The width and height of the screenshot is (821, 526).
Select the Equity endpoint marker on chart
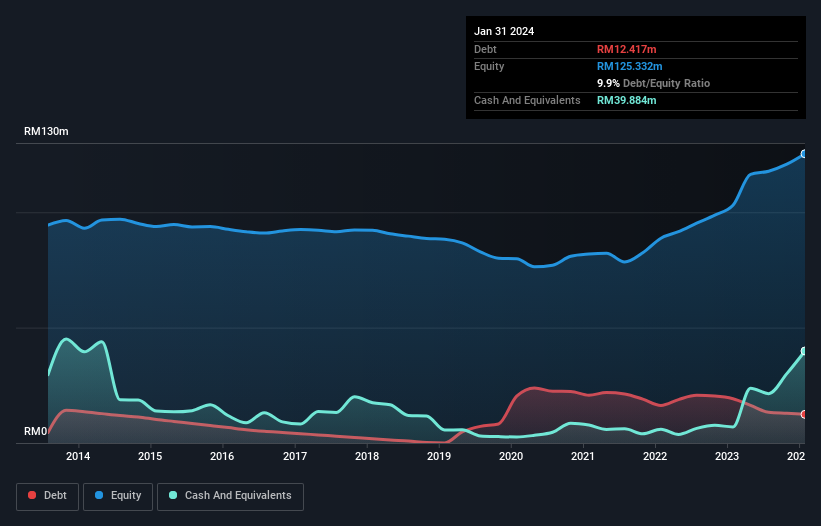804,154
